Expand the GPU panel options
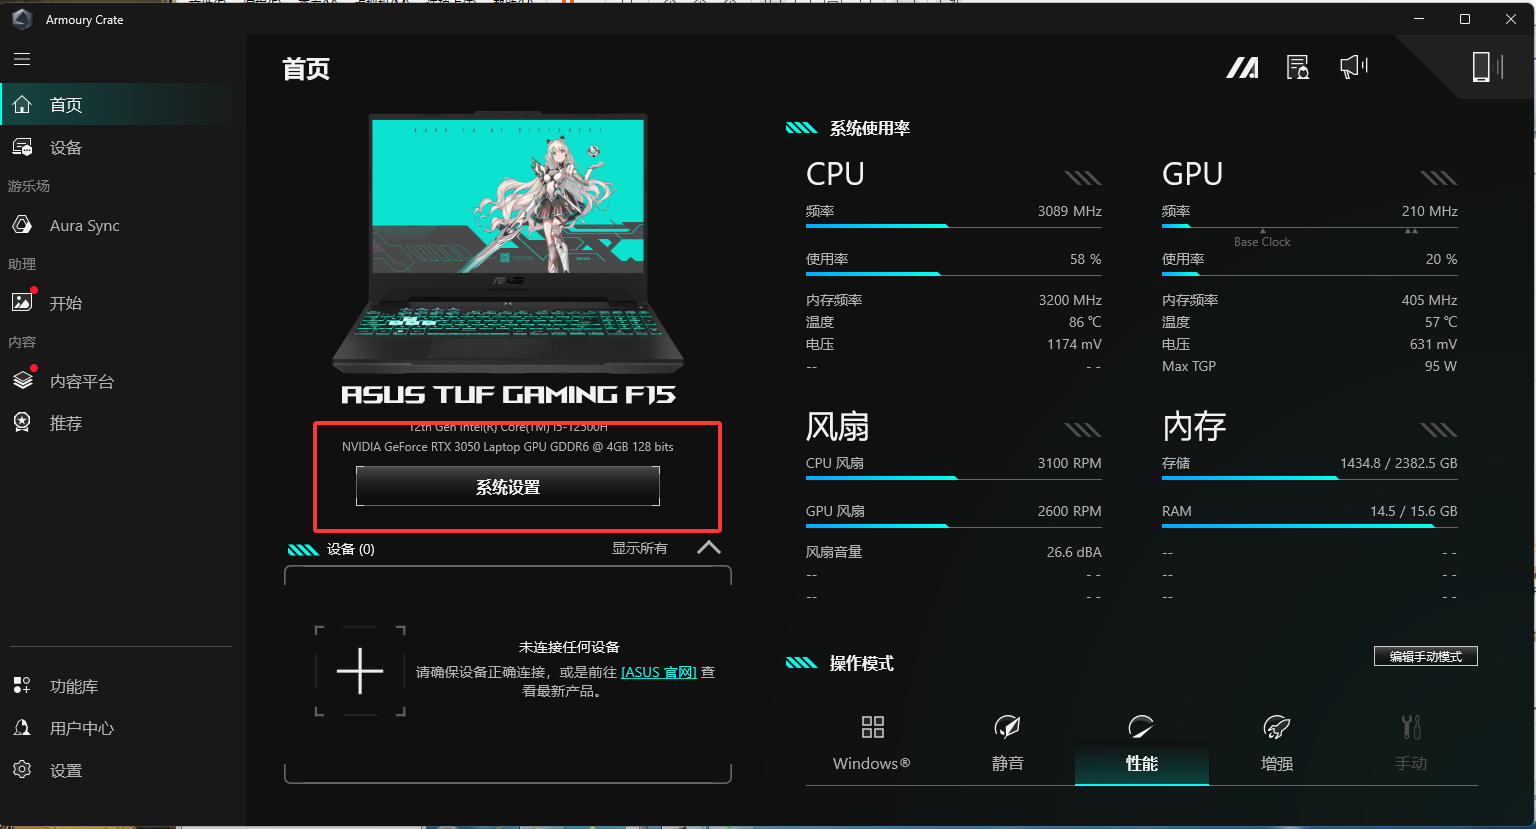 (1439, 178)
